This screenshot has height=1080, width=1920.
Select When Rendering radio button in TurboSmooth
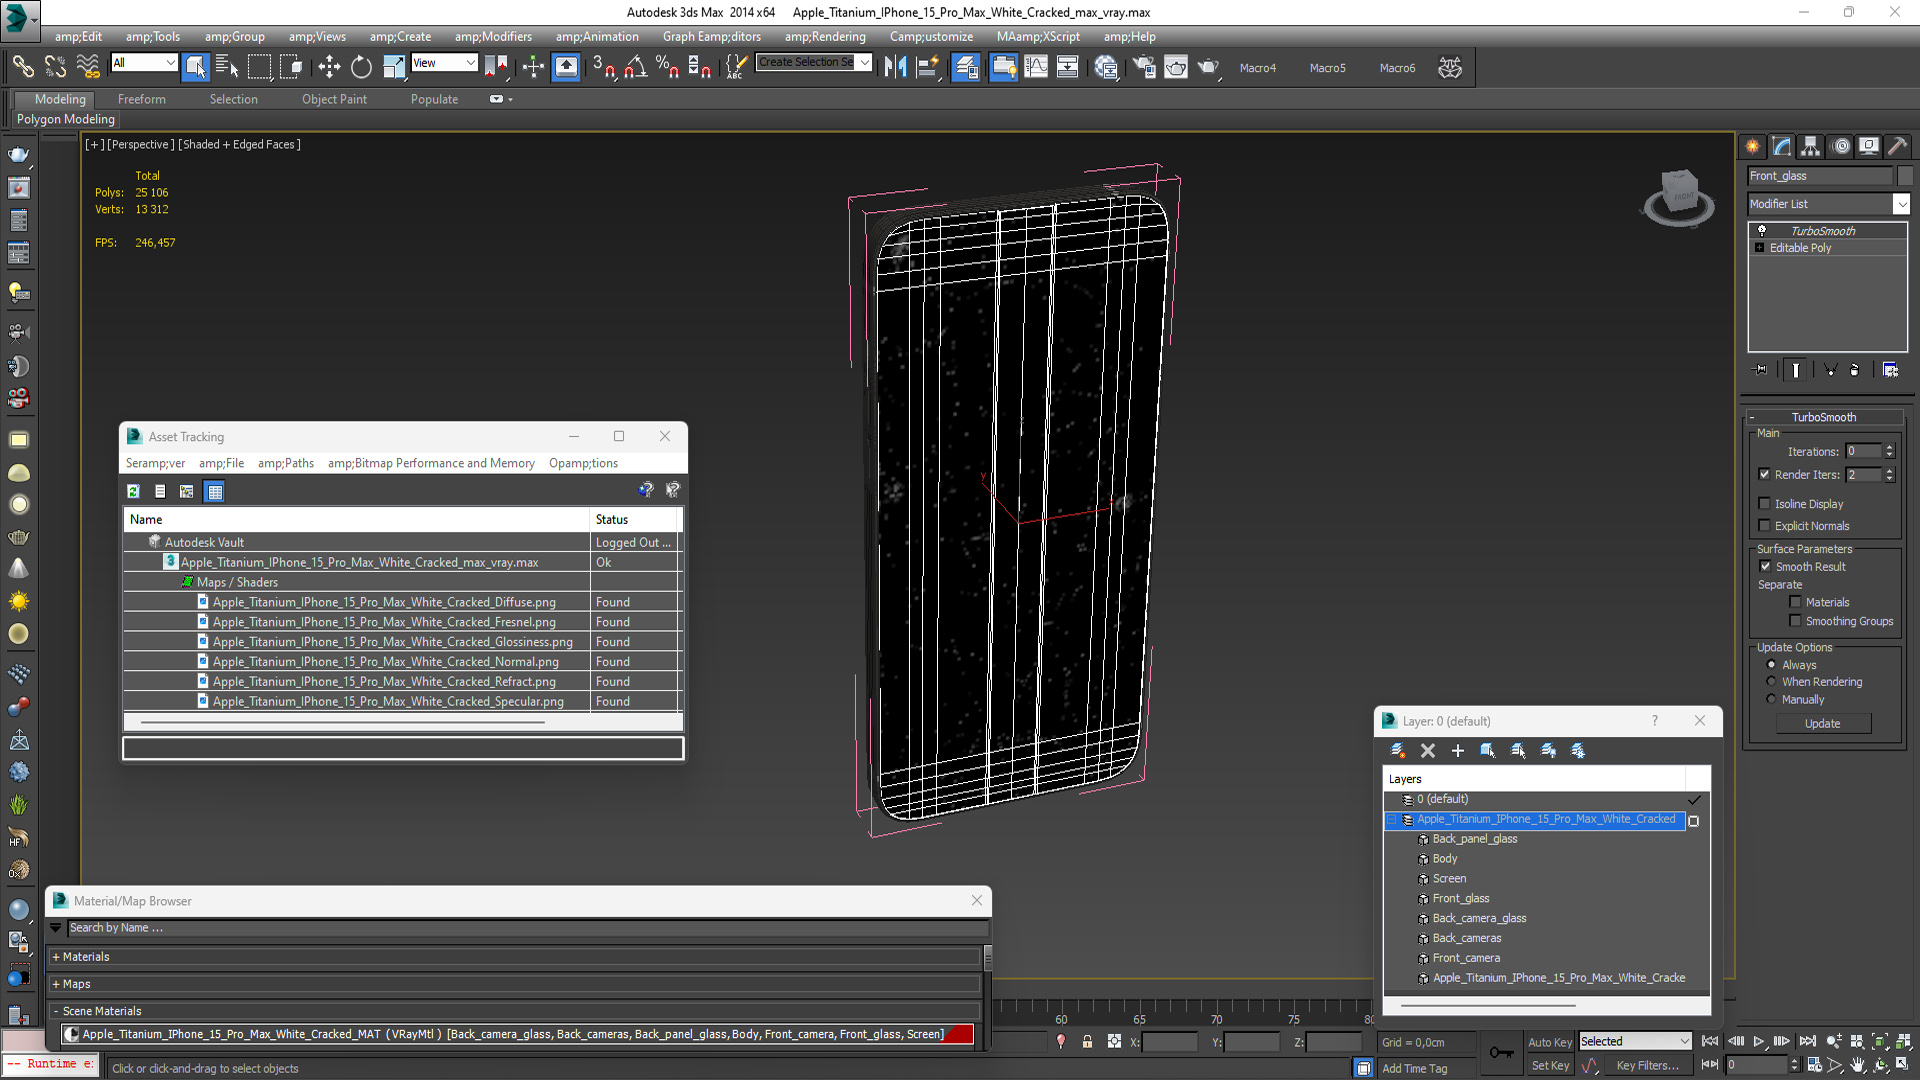click(x=1771, y=682)
